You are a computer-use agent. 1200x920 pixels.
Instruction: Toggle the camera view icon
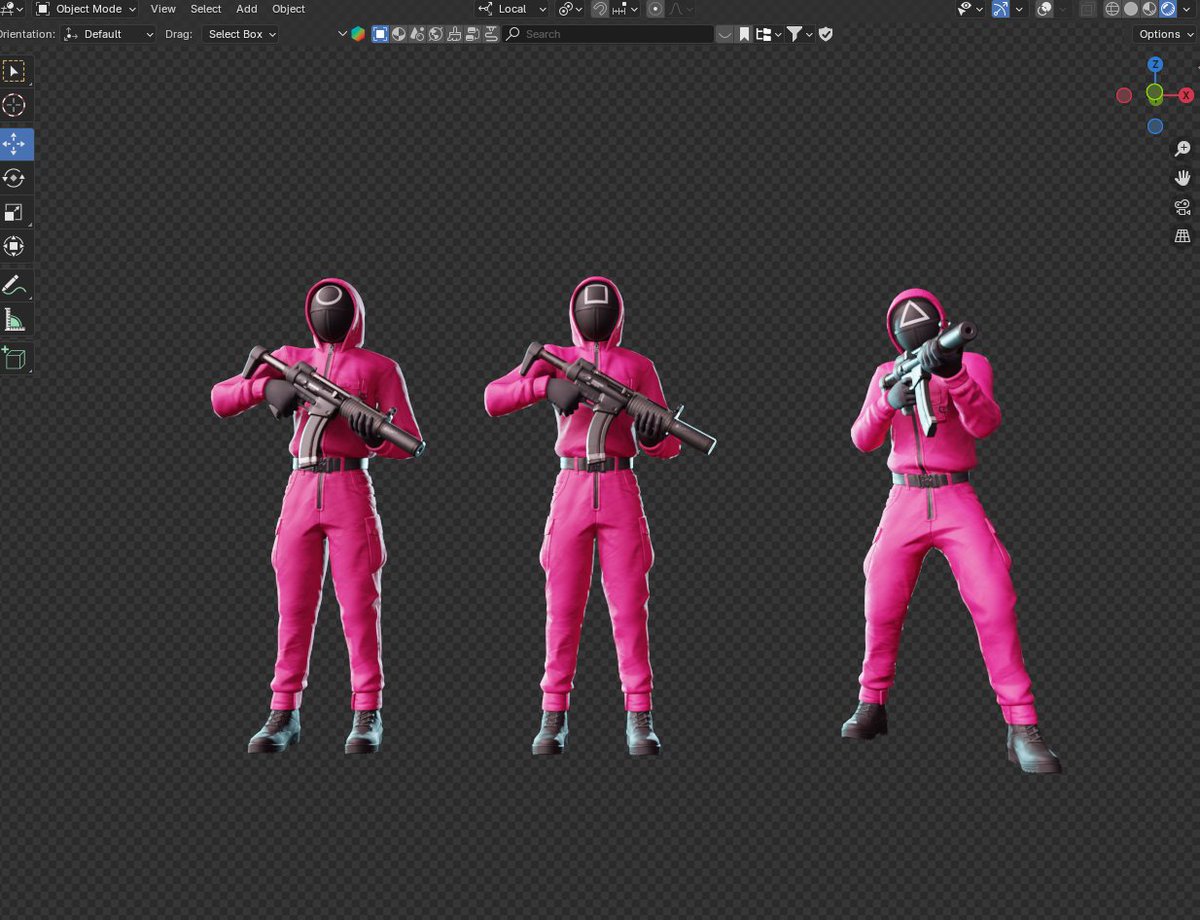pyautogui.click(x=1182, y=207)
